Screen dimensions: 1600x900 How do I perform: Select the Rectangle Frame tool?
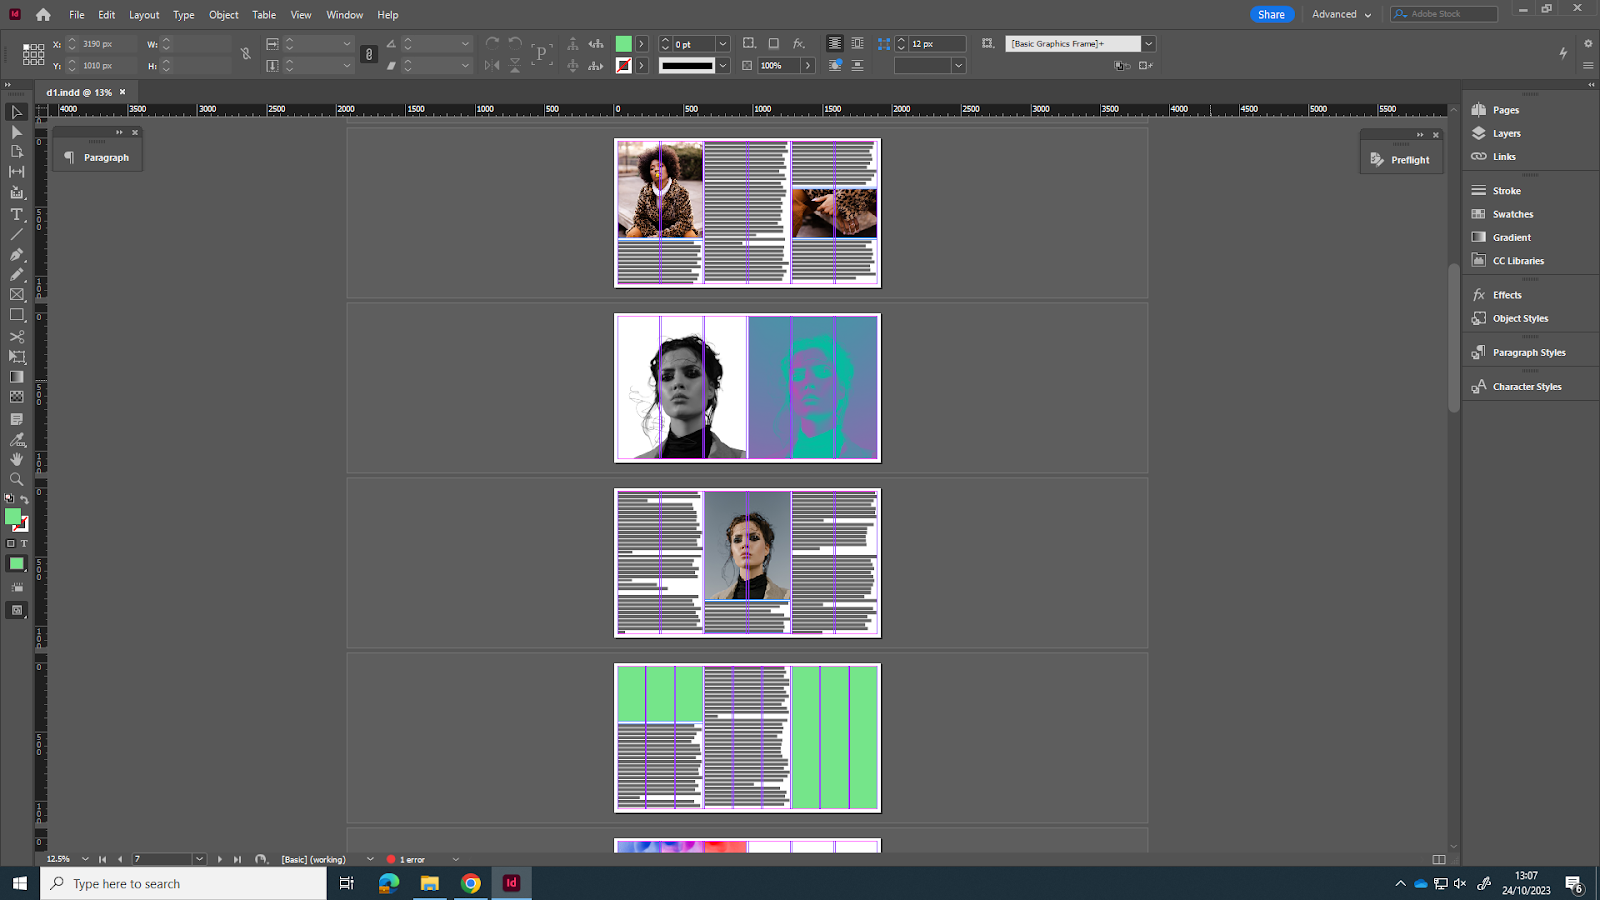click(x=16, y=295)
